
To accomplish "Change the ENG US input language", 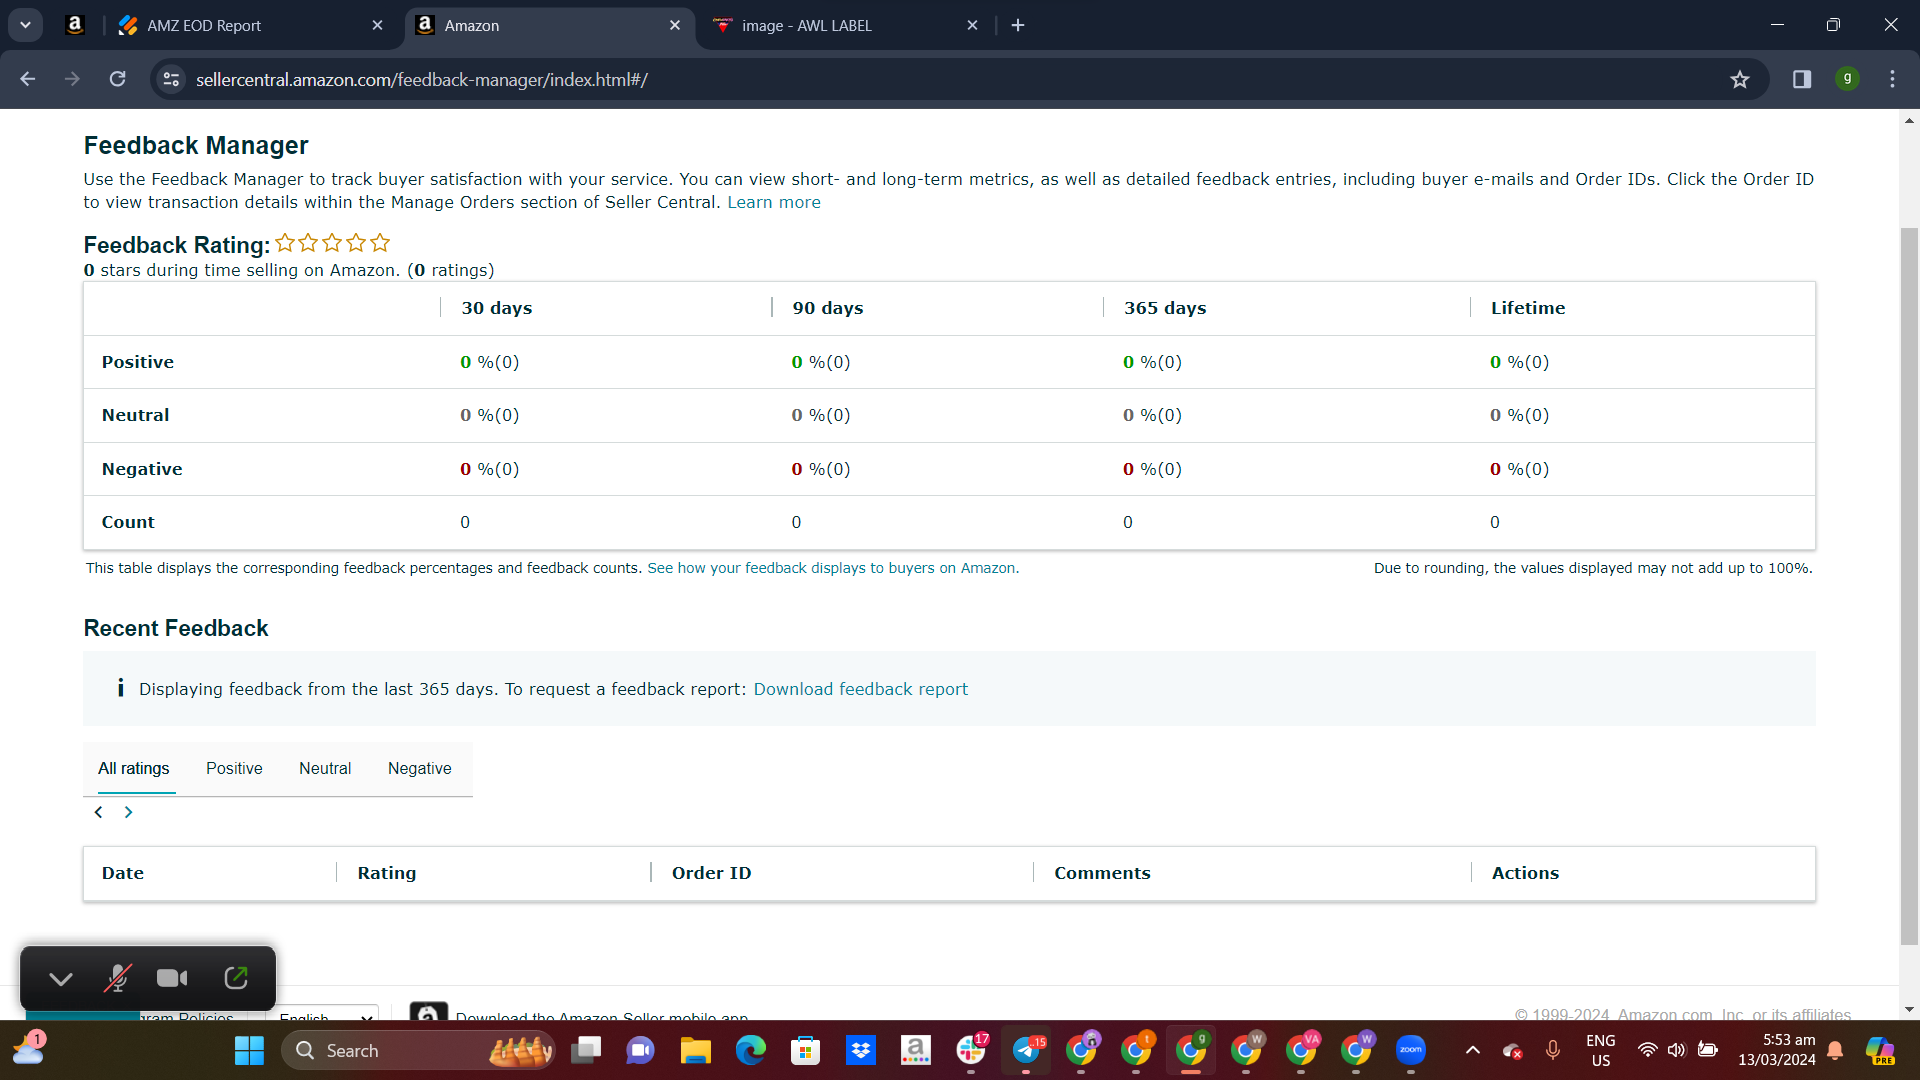I will [x=1600, y=1050].
